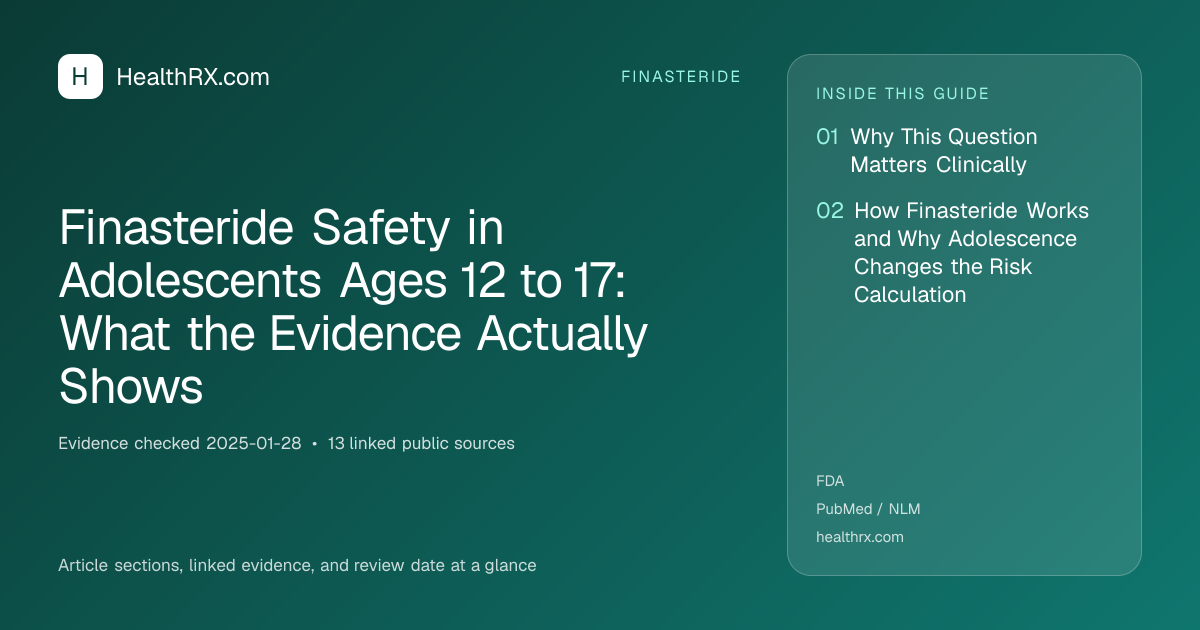Open section 02 How Finasteride Works
Screen dimensions: 1200x630
point(953,253)
